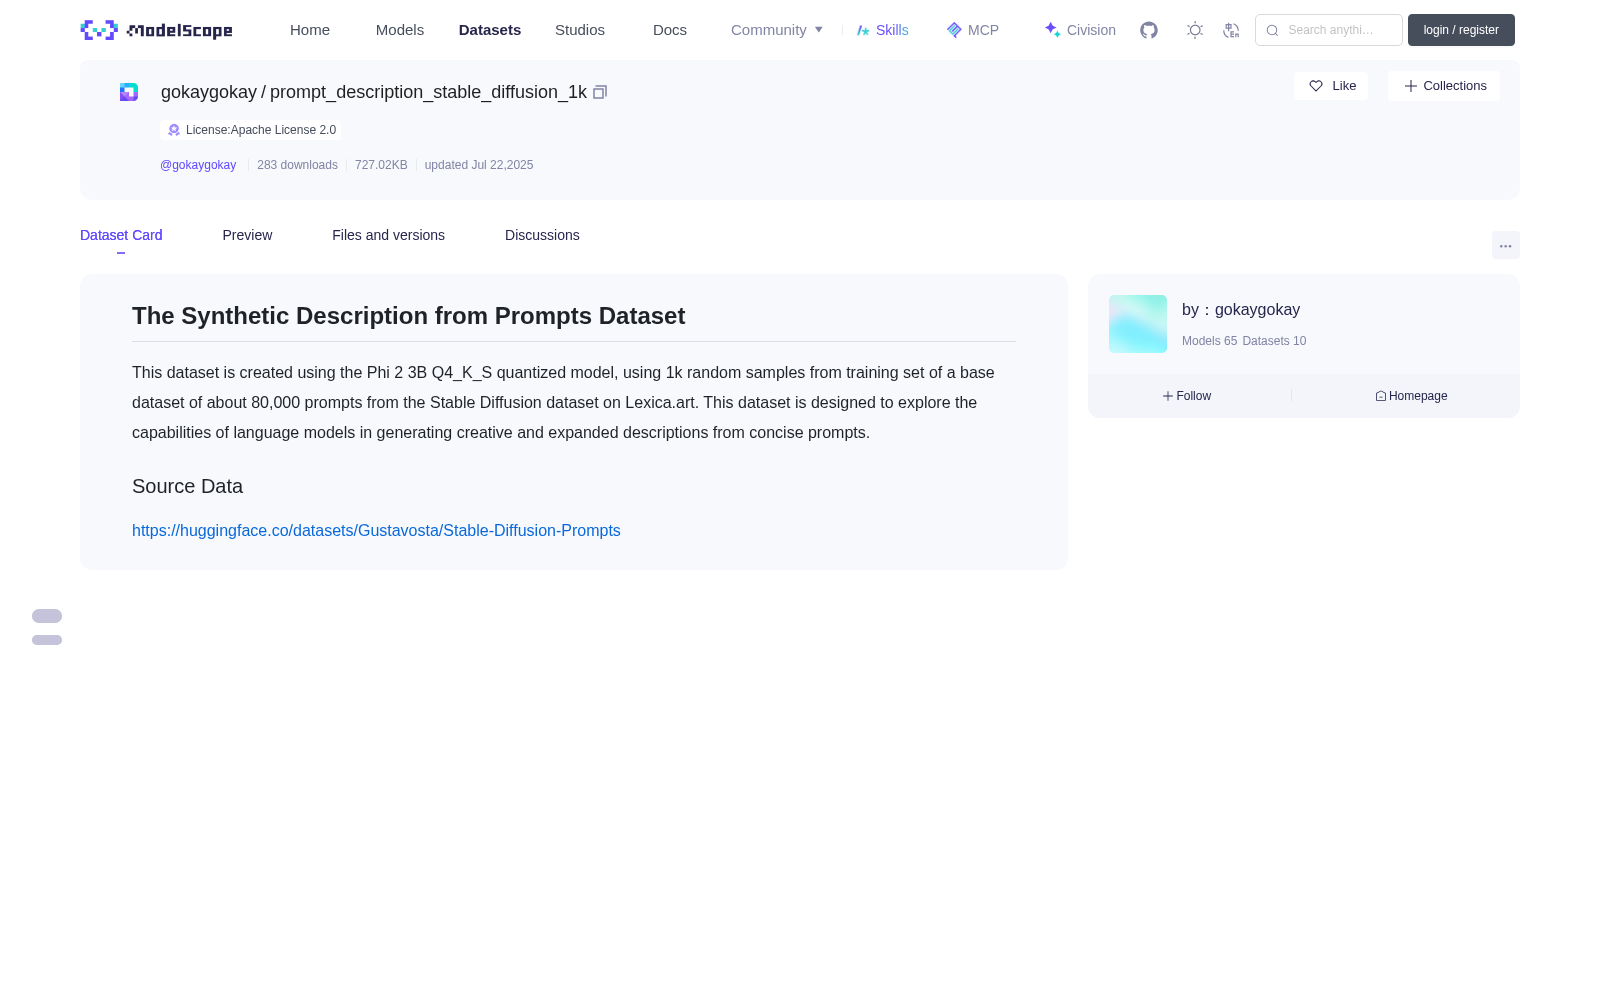Open the Docs navigation item
The width and height of the screenshot is (1600, 1000).
670,30
